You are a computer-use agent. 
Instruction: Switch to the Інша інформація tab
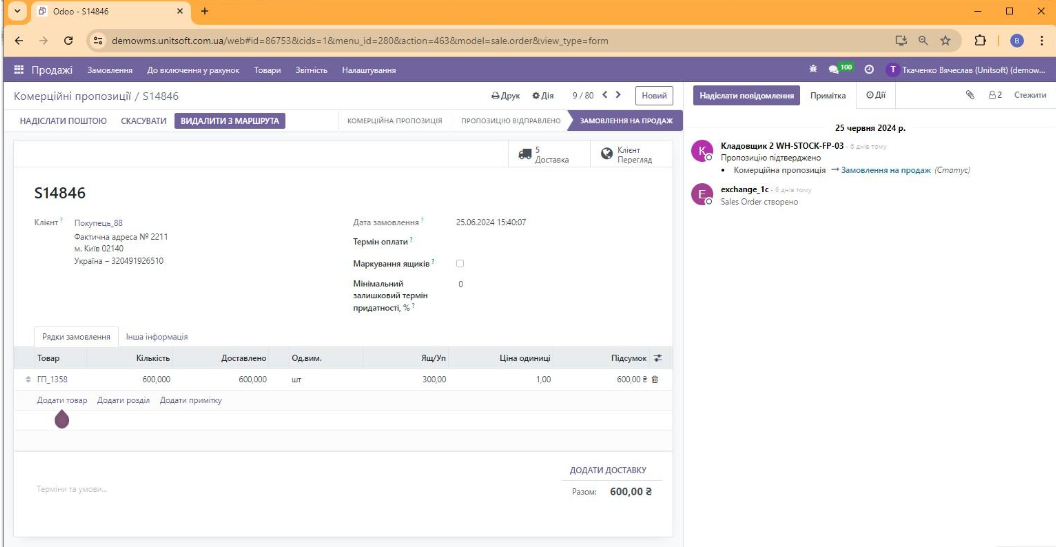156,337
